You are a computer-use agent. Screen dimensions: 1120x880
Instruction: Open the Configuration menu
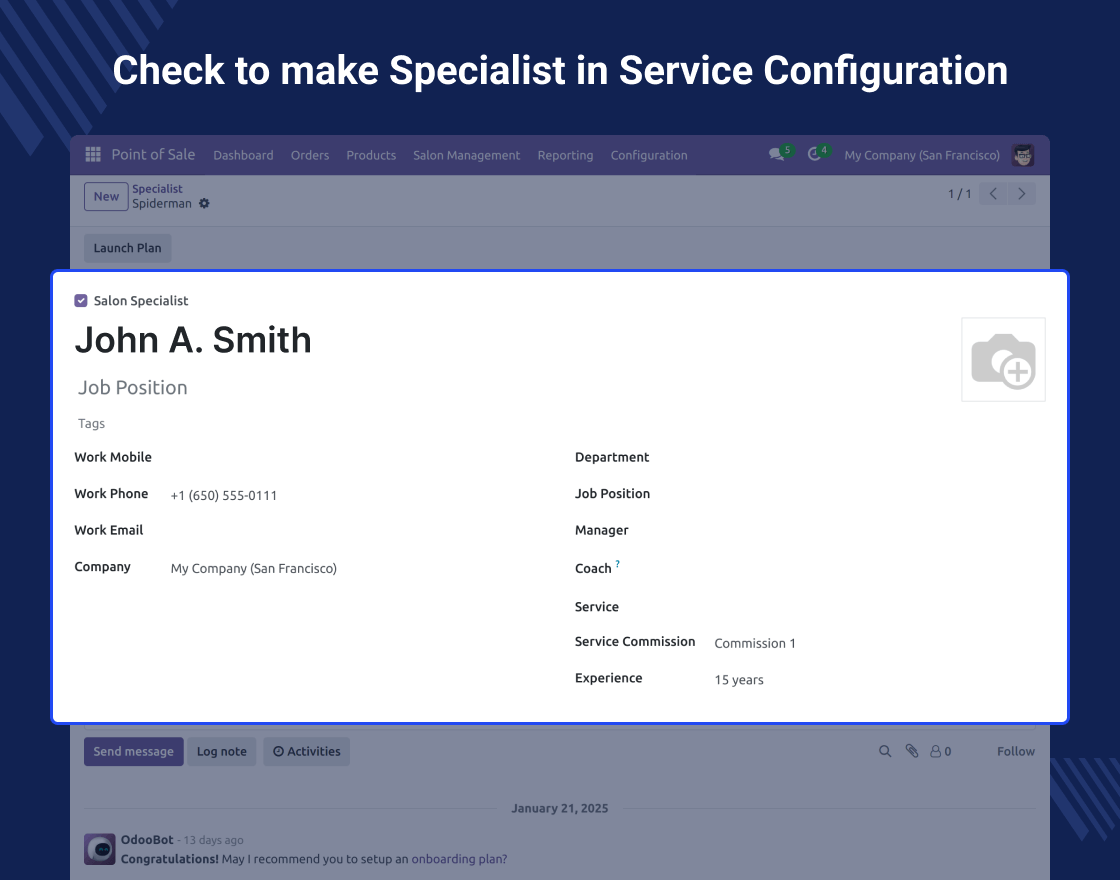tap(649, 155)
